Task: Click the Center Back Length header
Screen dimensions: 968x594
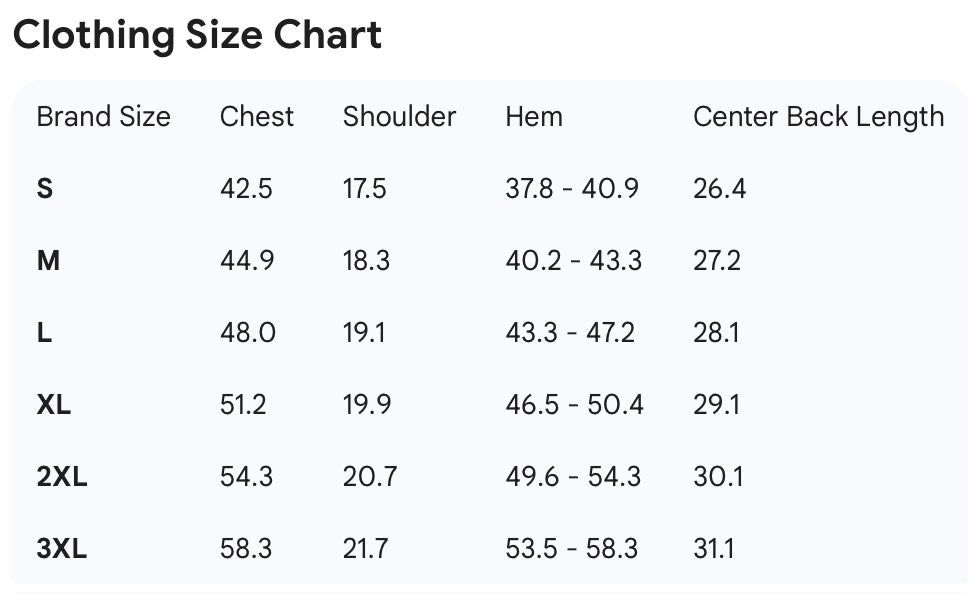Action: click(818, 117)
